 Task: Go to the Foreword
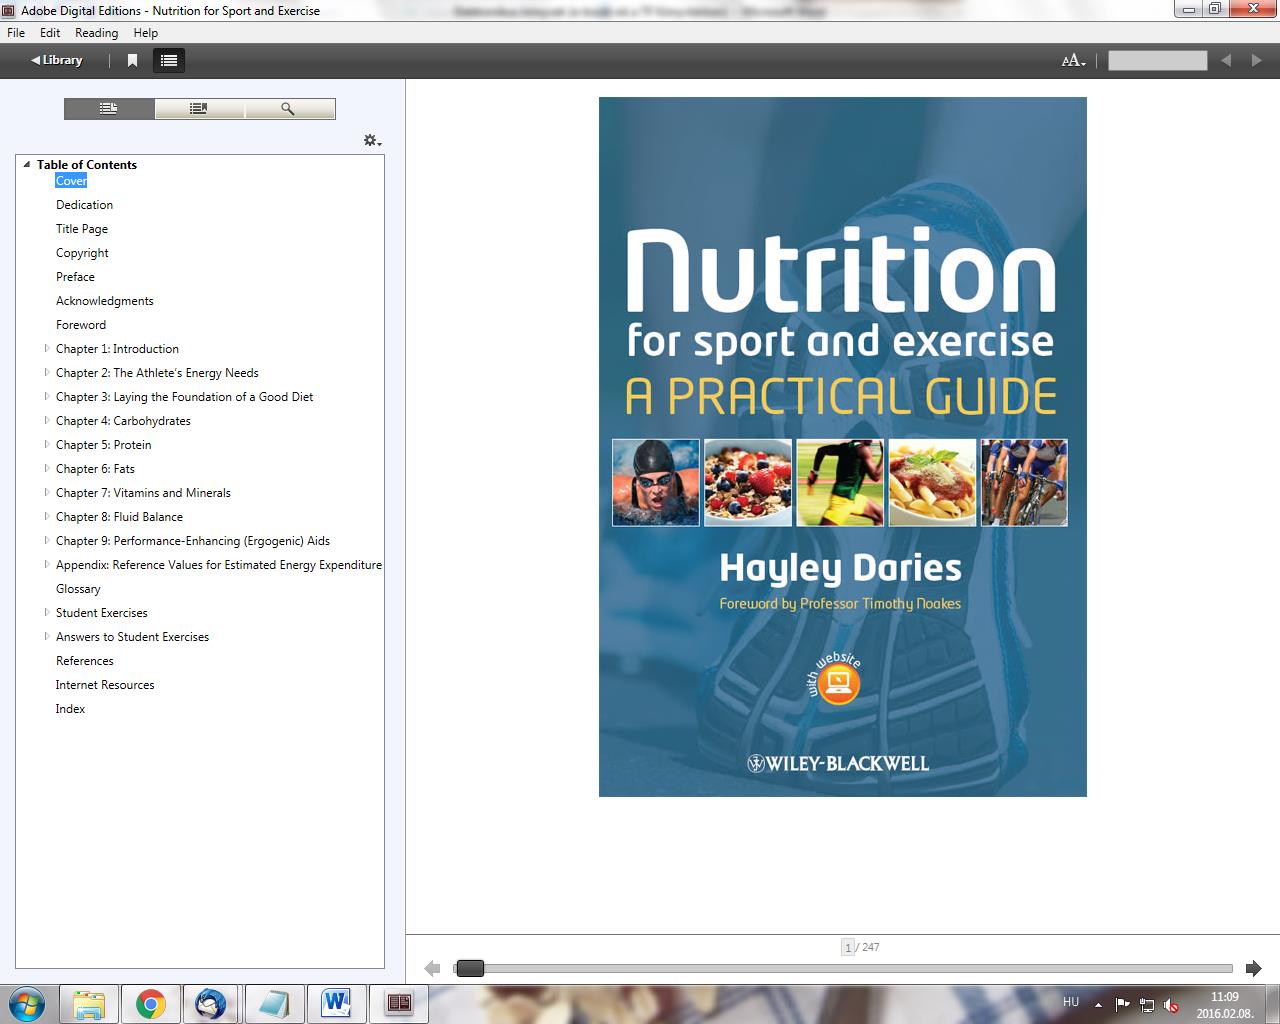(81, 325)
